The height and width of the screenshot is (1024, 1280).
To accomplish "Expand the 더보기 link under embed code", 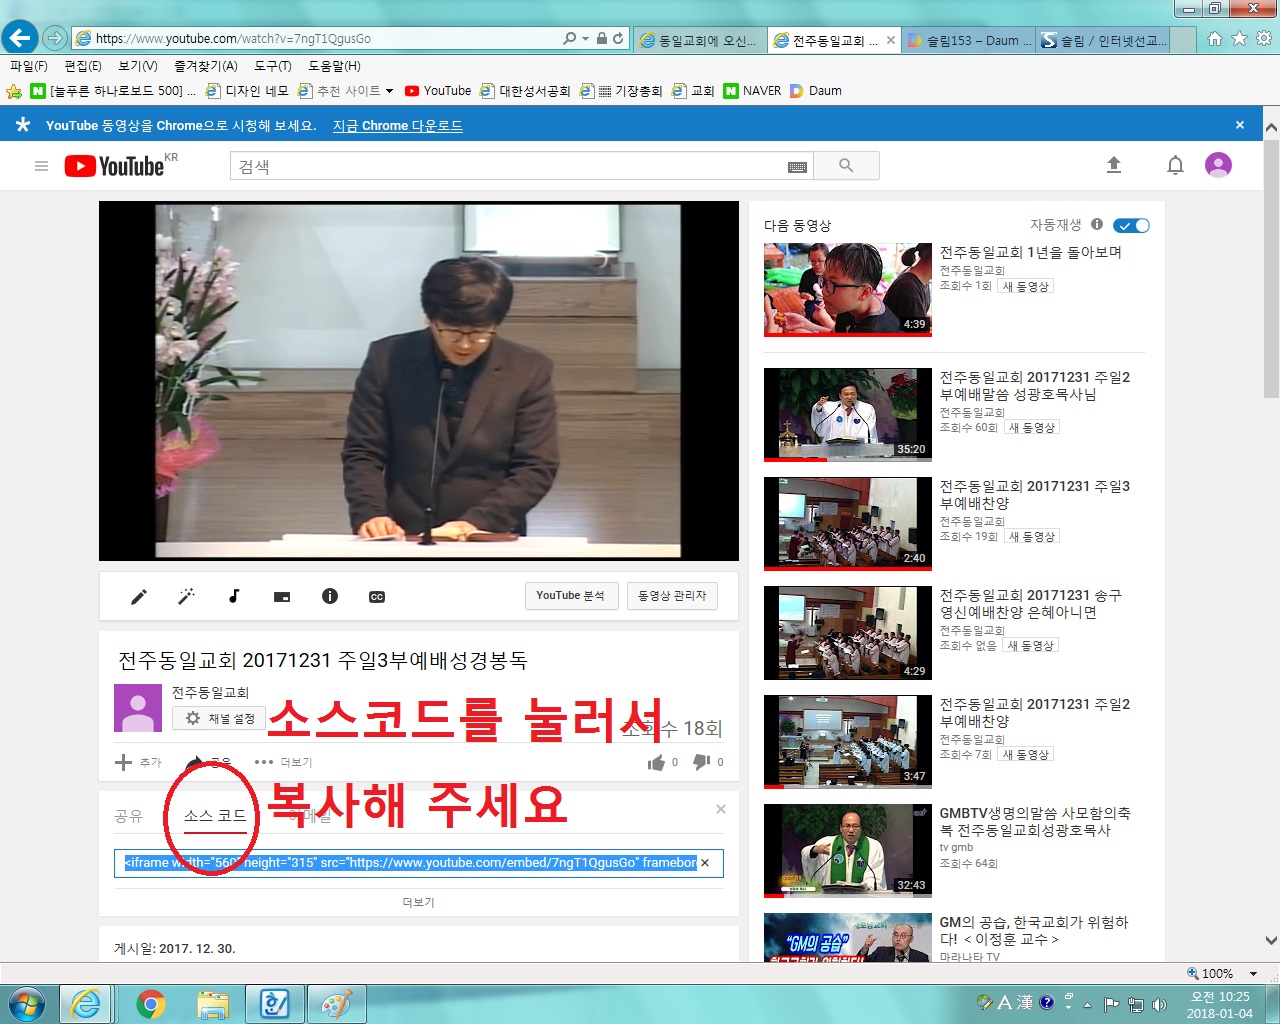I will 418,902.
